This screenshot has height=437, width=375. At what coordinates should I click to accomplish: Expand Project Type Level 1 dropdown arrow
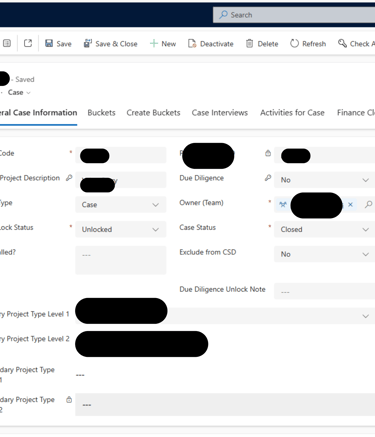[x=365, y=316]
